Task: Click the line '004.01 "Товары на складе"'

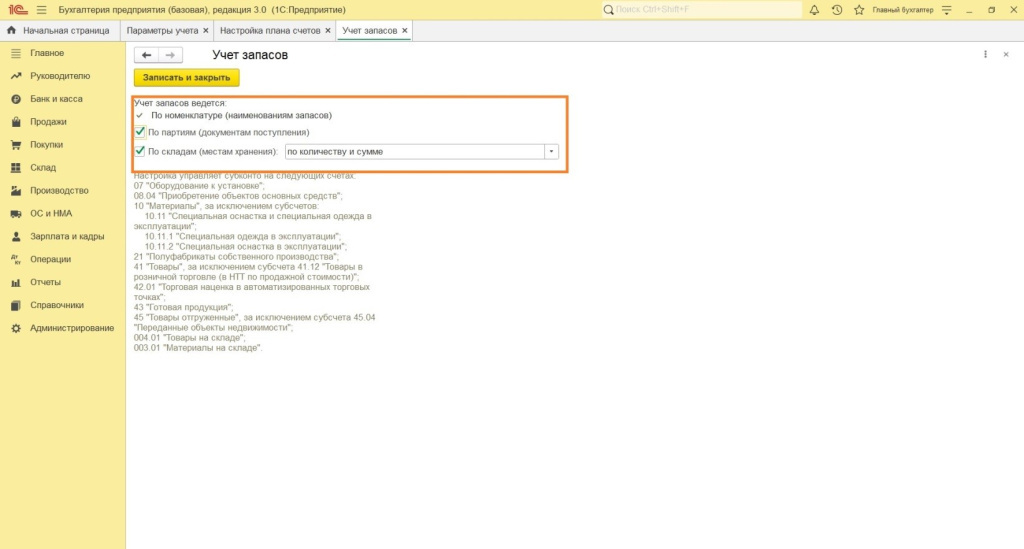Action: click(x=190, y=337)
